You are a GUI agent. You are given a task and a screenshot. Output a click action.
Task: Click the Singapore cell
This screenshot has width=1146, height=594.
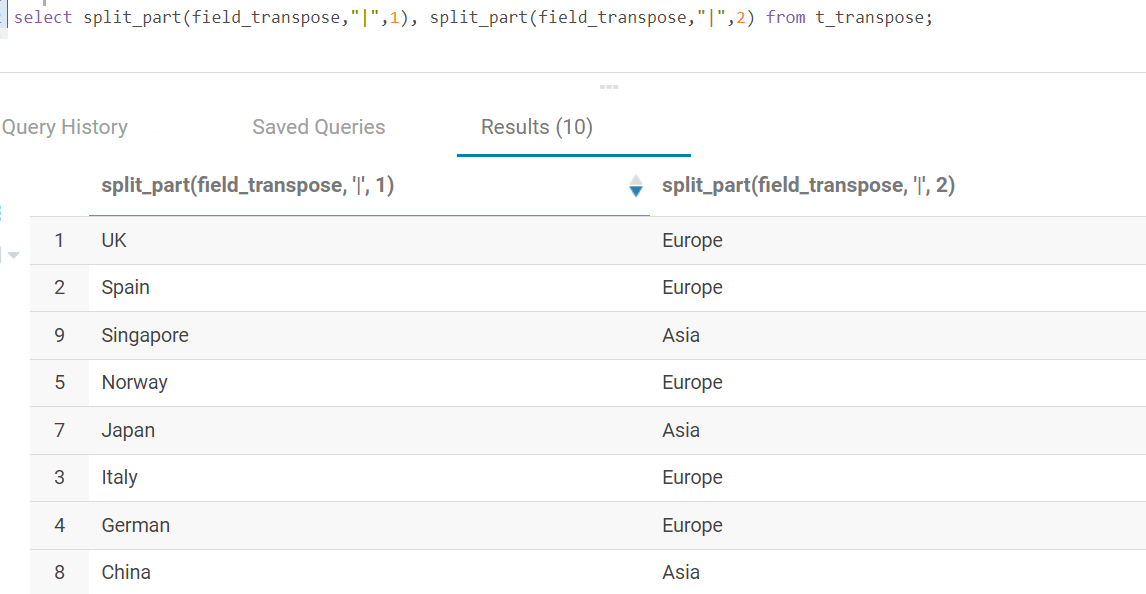coord(145,335)
